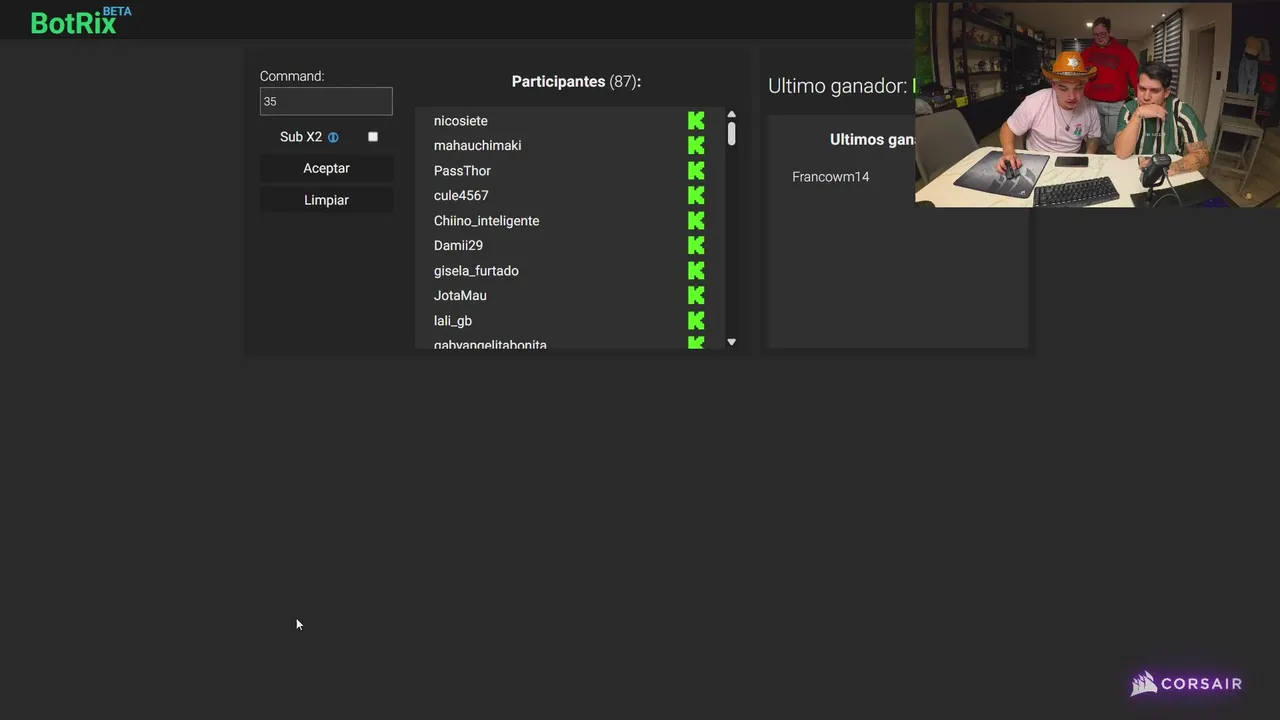The width and height of the screenshot is (1280, 720).
Task: Select participant PassThor
Action: [x=462, y=171]
